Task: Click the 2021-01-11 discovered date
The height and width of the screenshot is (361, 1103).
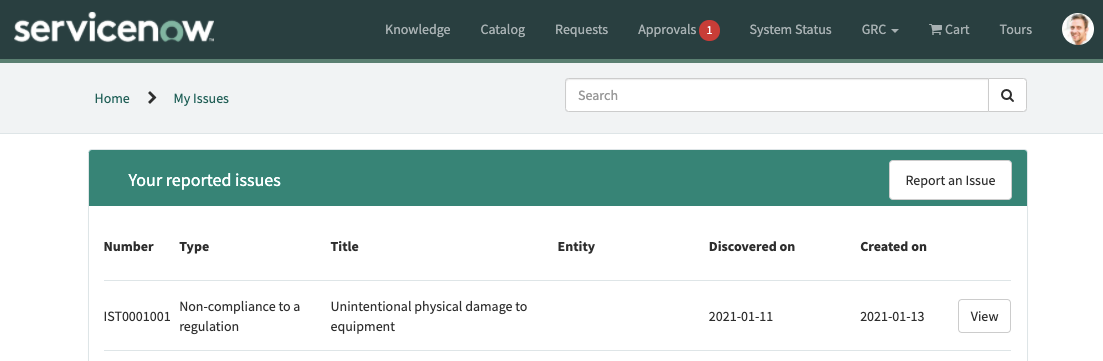Action: [x=741, y=316]
